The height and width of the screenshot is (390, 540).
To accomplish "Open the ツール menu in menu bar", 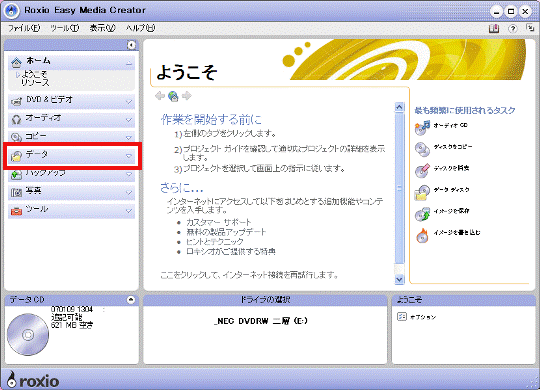I will point(64,28).
